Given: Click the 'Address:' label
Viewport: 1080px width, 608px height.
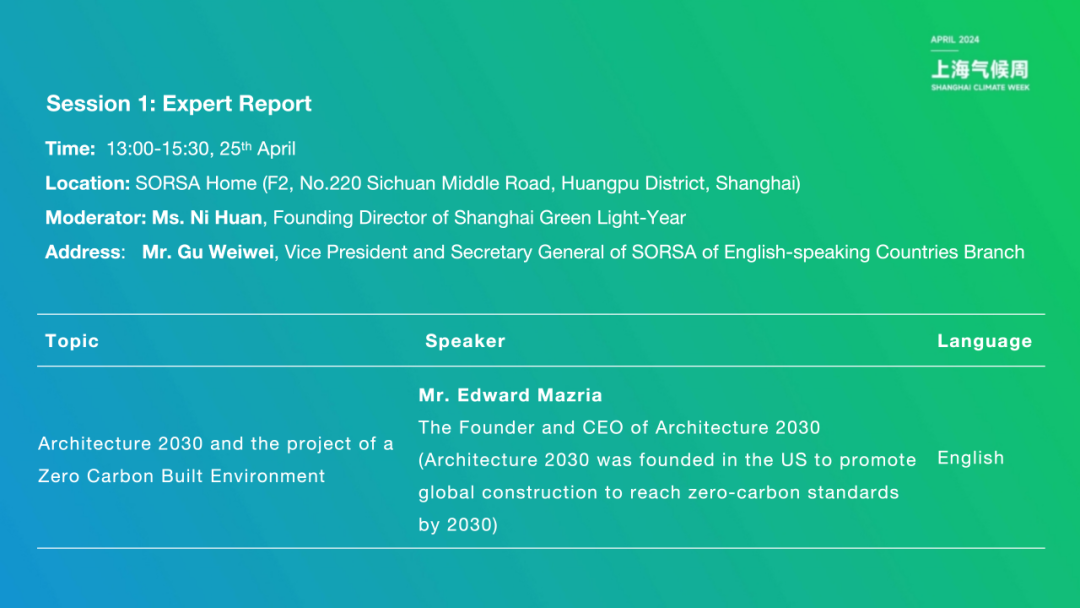Looking at the screenshot, I should coord(85,252).
